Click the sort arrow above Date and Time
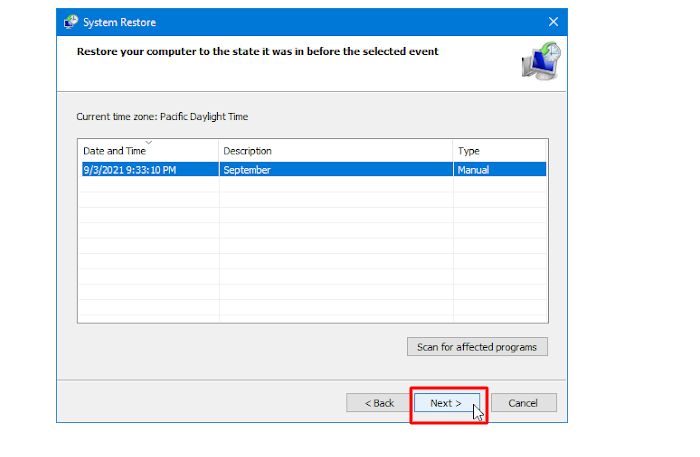700x457 pixels. 148,142
